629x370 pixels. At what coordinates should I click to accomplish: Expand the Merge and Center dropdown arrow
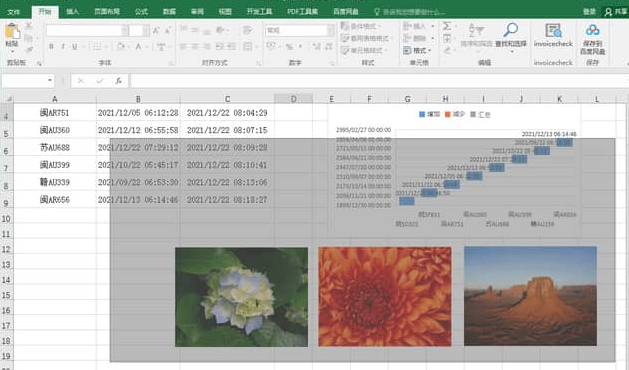(x=256, y=47)
